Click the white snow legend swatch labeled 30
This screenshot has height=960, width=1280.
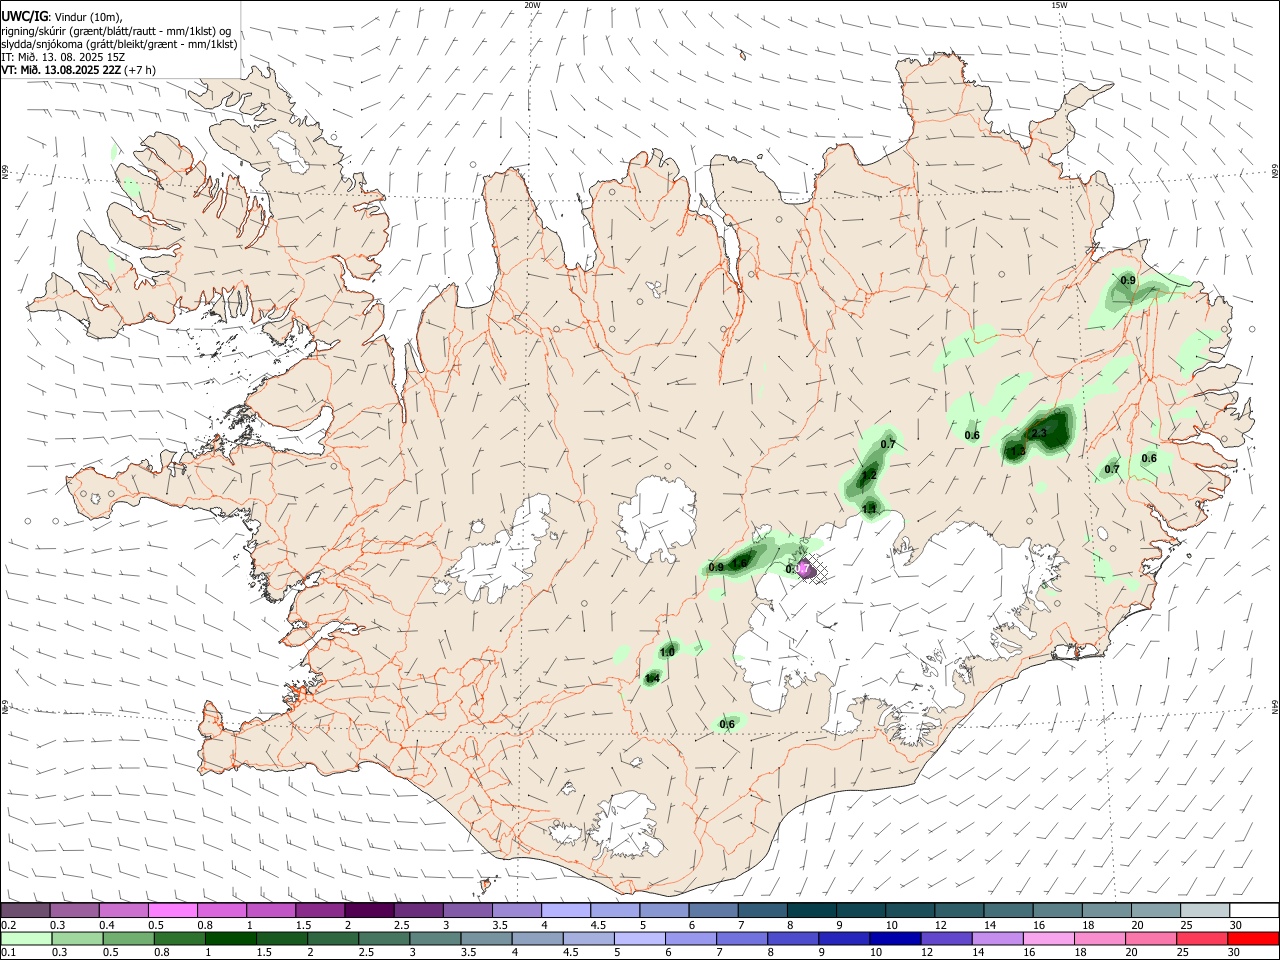(x=1254, y=910)
